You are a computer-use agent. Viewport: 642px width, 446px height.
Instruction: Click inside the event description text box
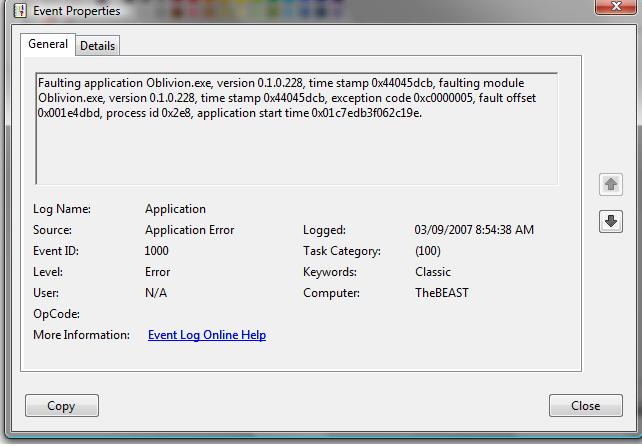[x=297, y=129]
